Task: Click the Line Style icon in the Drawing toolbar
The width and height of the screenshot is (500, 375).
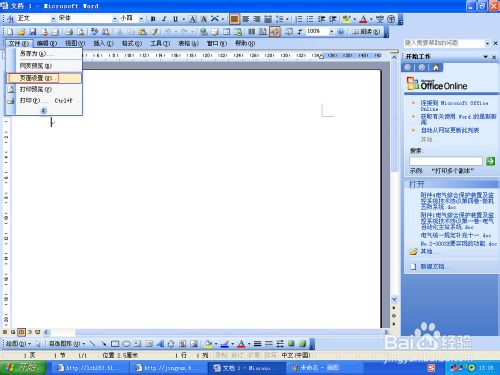Action: coord(257,343)
